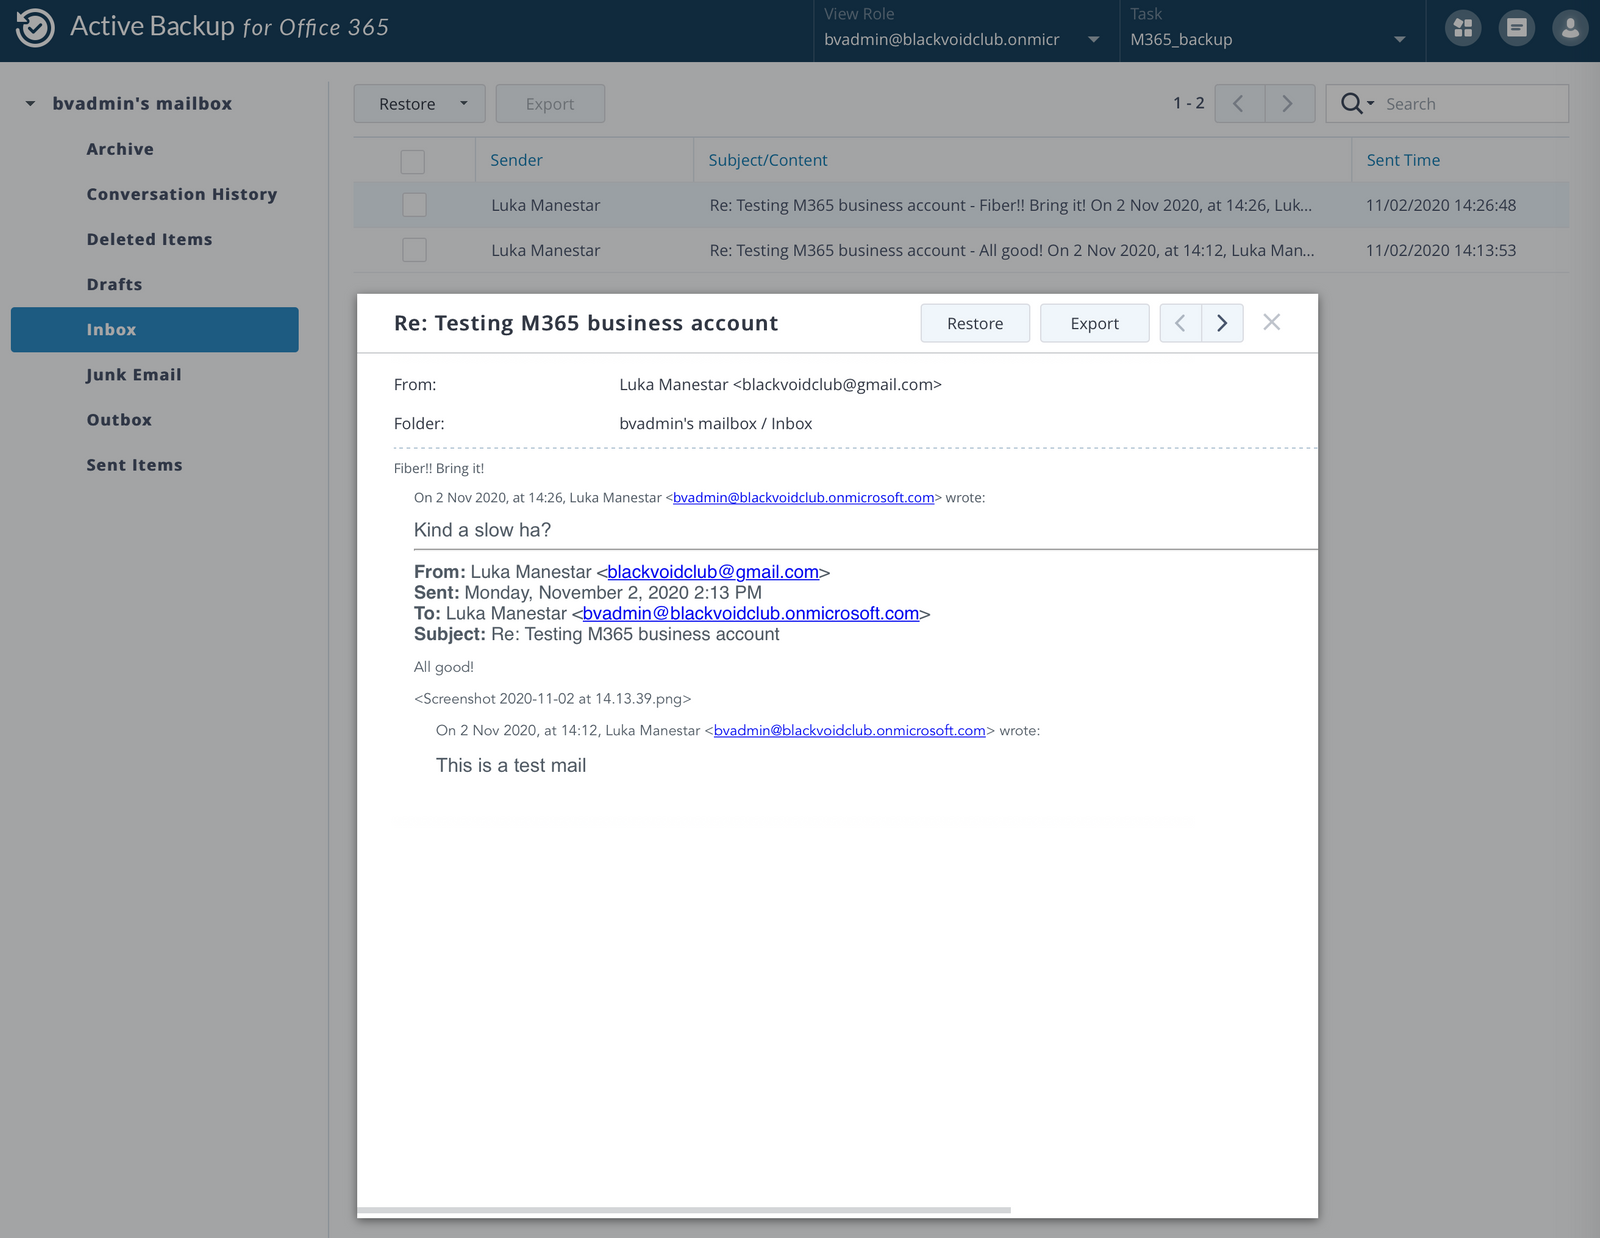Open the Junk Email folder
This screenshot has height=1238, width=1600.
133,375
